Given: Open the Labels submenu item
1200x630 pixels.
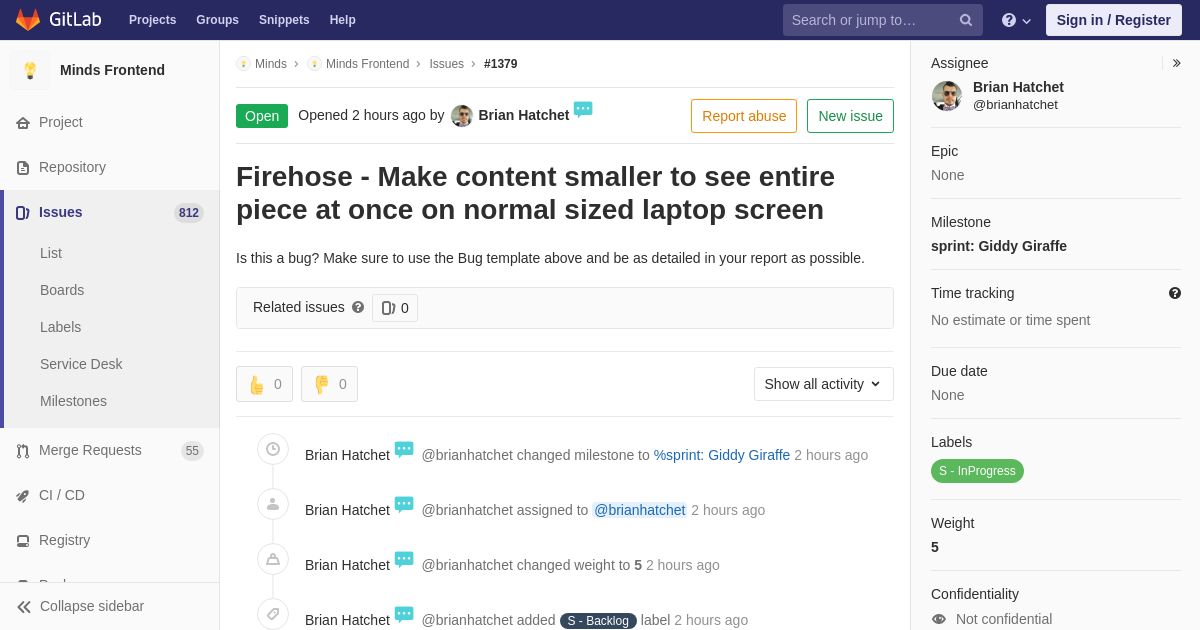Looking at the screenshot, I should (x=60, y=327).
